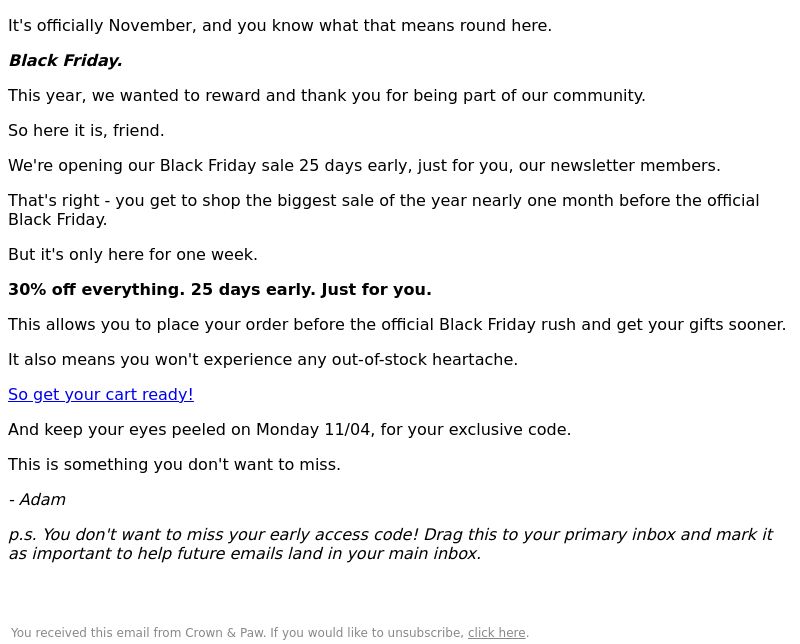Click the 'You received this email from Crown & Paw' footer

[x=270, y=633]
